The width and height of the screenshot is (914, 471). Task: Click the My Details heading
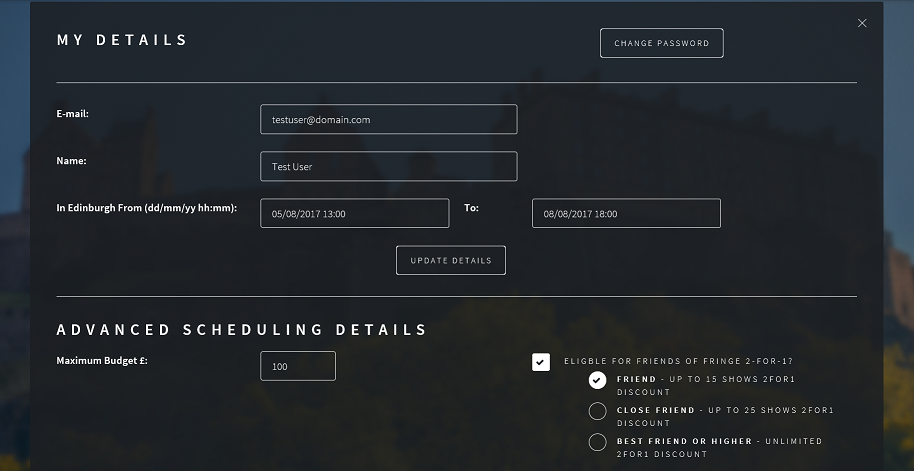coord(122,41)
